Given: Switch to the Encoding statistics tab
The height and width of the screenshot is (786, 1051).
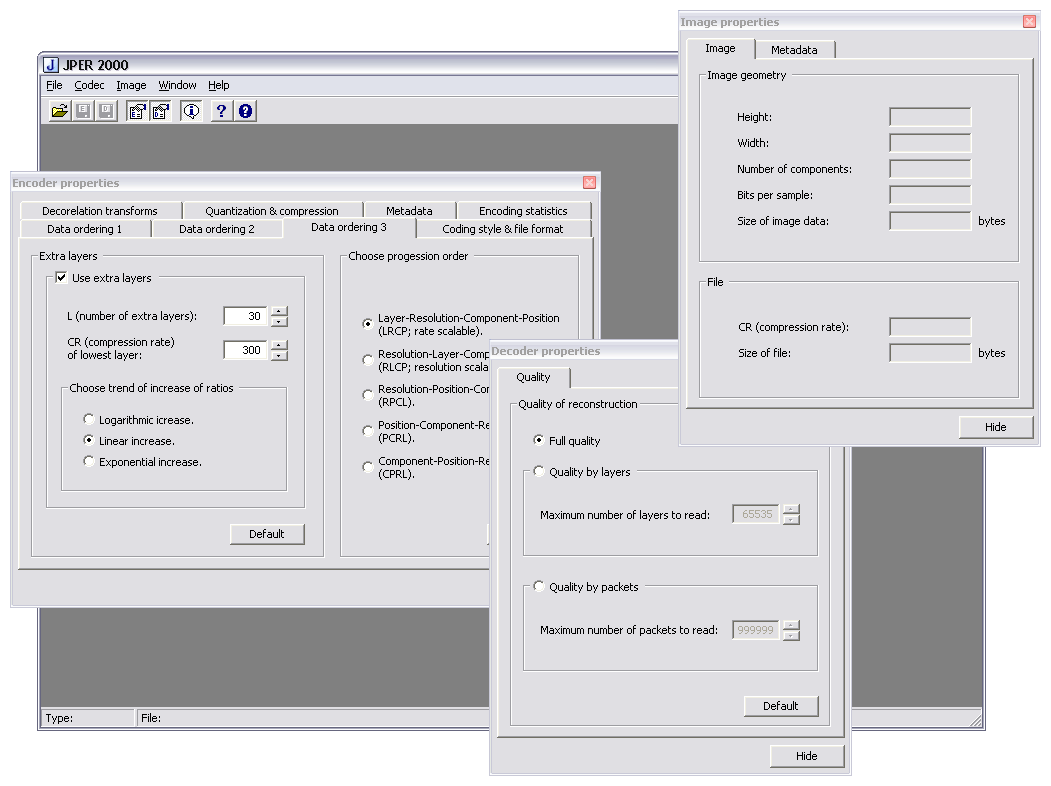Looking at the screenshot, I should click(523, 211).
